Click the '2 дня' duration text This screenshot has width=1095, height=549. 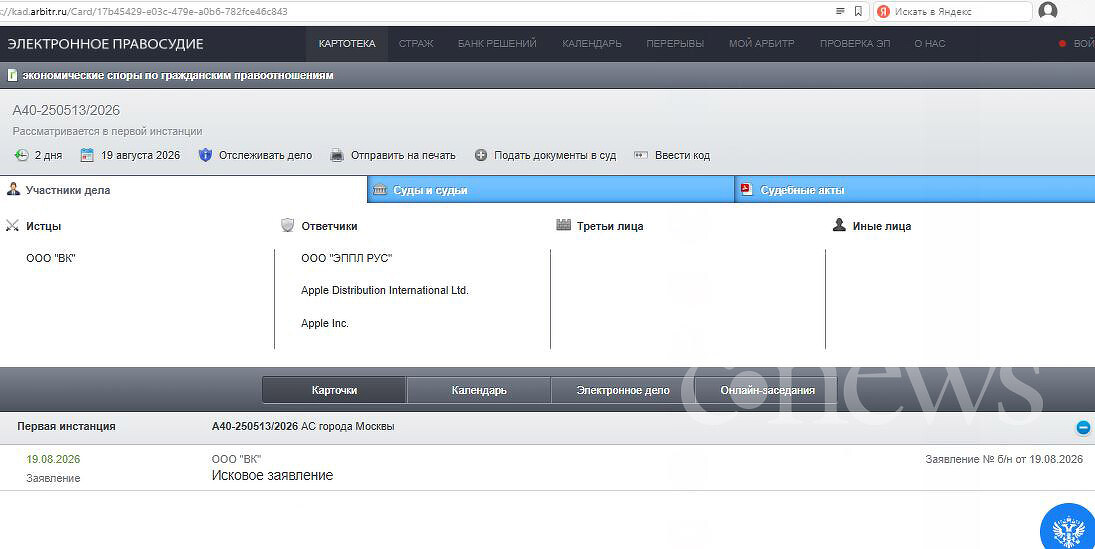48,156
